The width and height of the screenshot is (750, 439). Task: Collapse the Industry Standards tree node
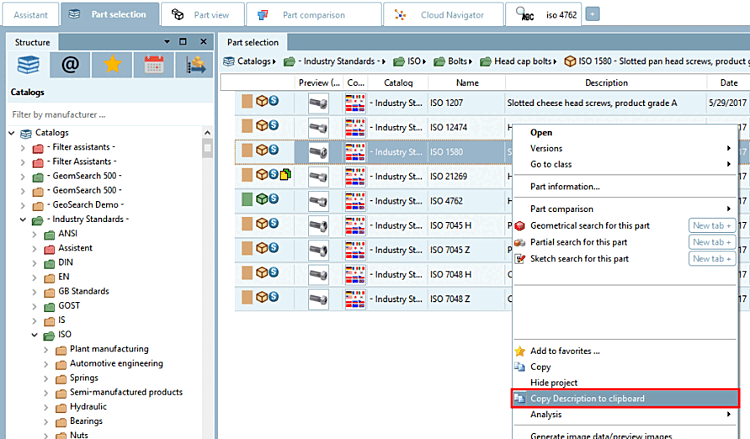23,220
